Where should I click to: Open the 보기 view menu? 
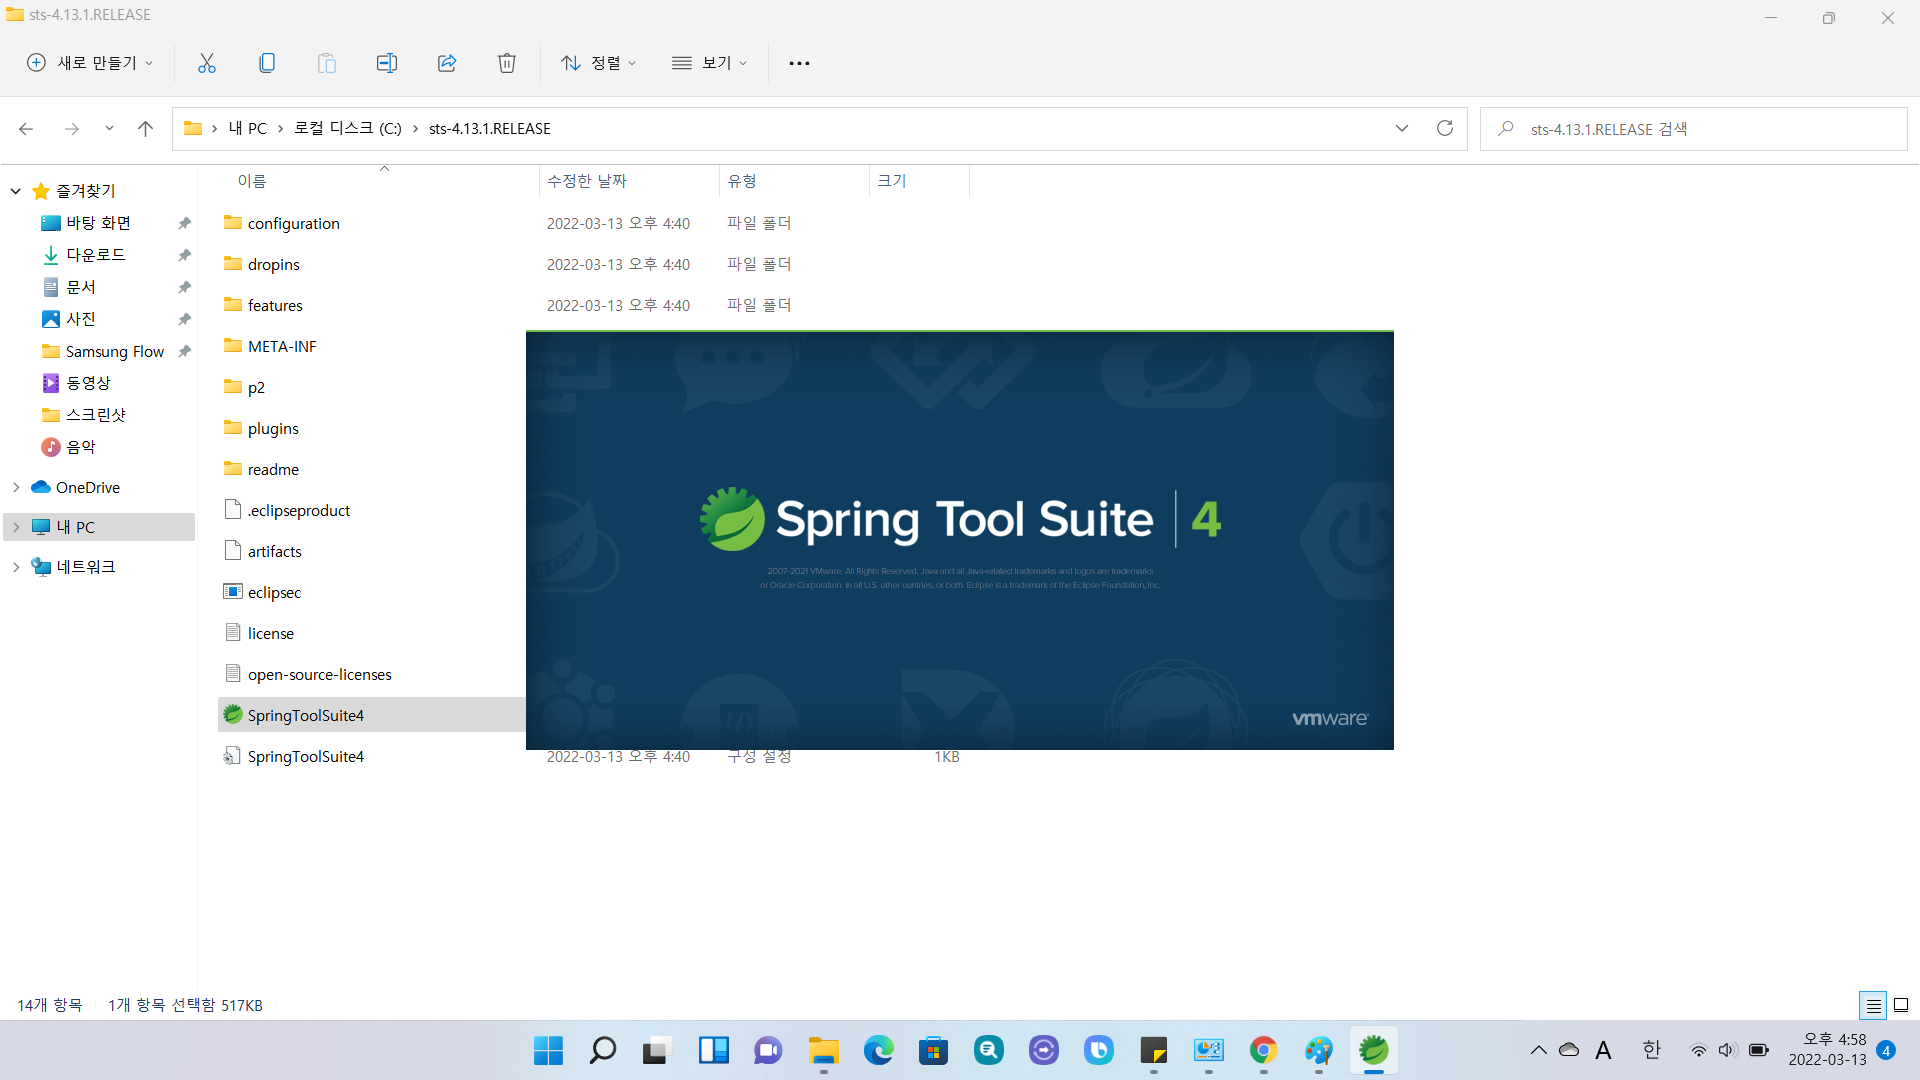(709, 63)
